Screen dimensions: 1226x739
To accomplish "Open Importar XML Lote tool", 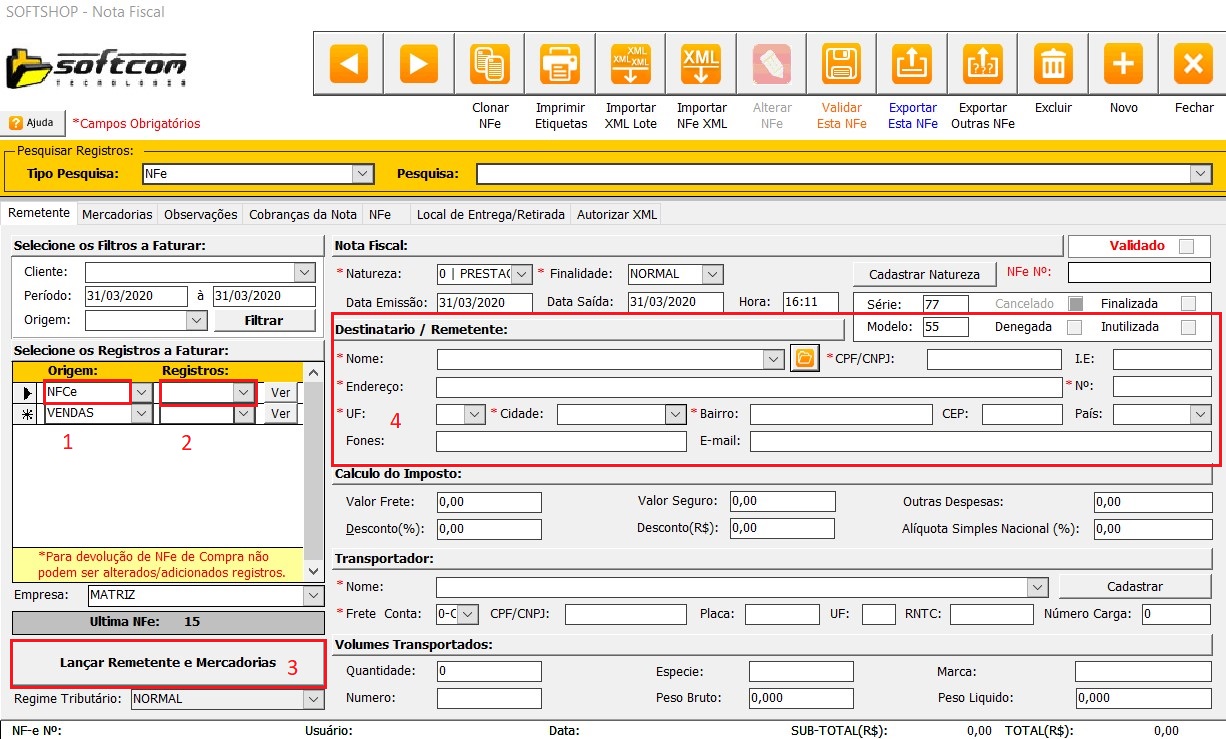I will pyautogui.click(x=631, y=65).
